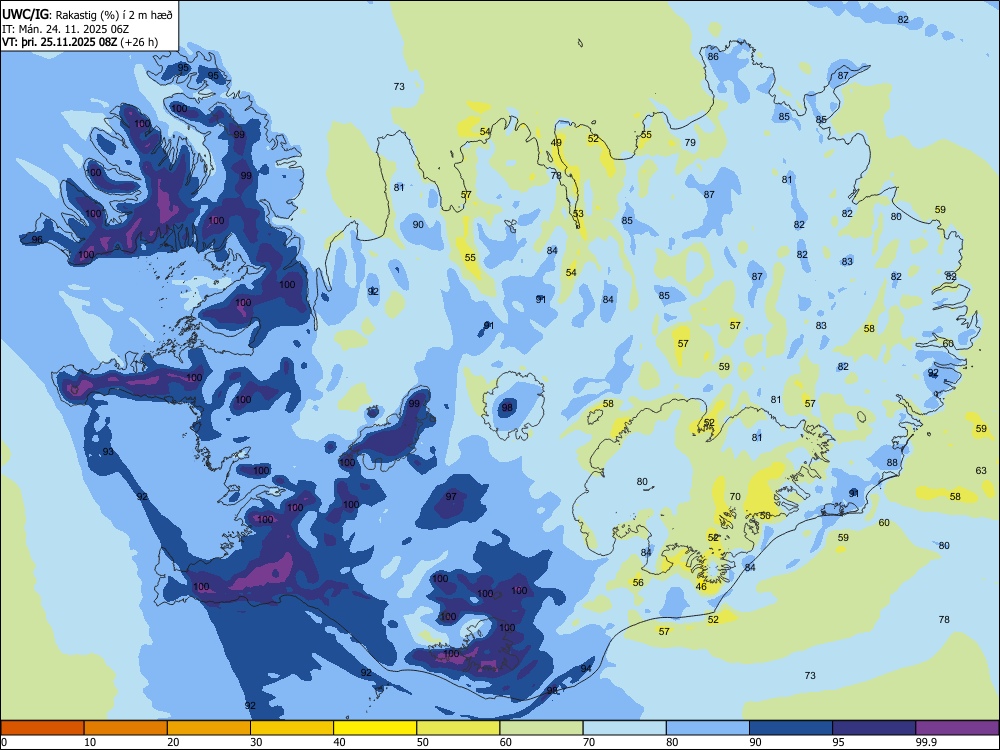
Task: Select the map value 70
Action: click(735, 496)
